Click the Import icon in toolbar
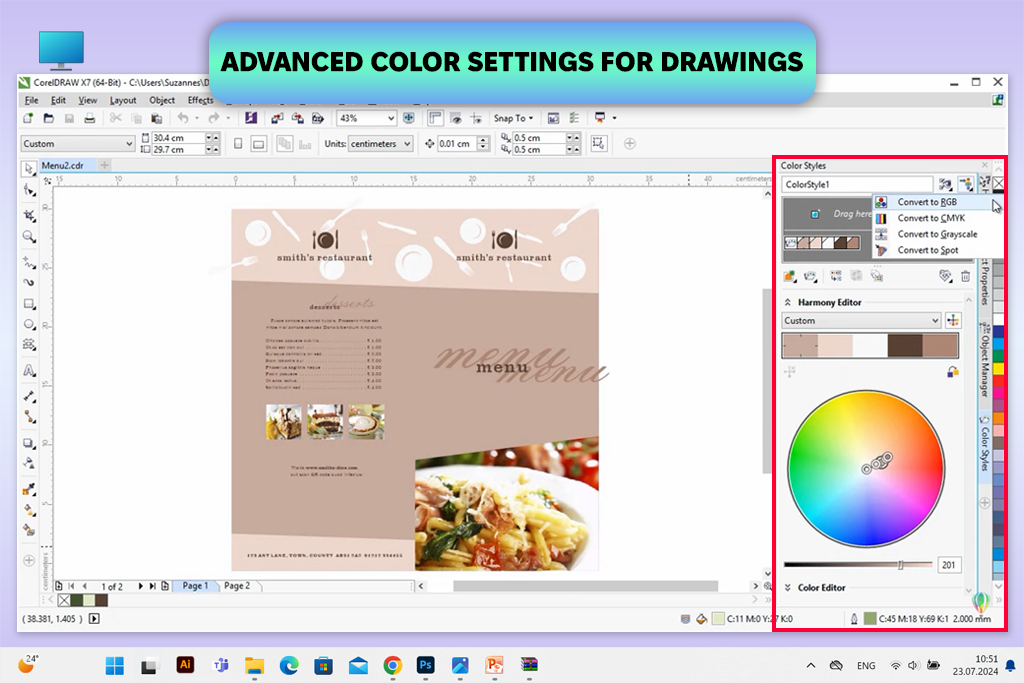The image size is (1024, 683). 278,118
